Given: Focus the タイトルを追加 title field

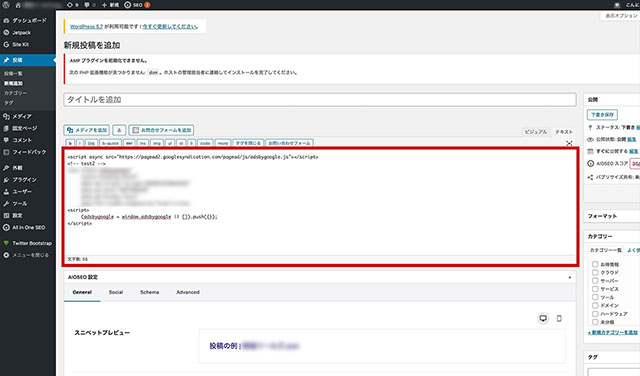Looking at the screenshot, I should [320, 100].
